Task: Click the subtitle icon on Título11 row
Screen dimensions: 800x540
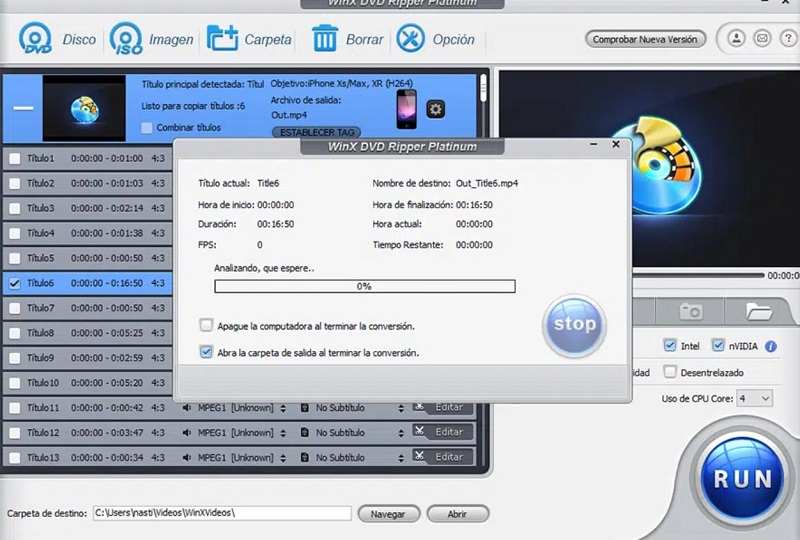Action: (x=305, y=408)
